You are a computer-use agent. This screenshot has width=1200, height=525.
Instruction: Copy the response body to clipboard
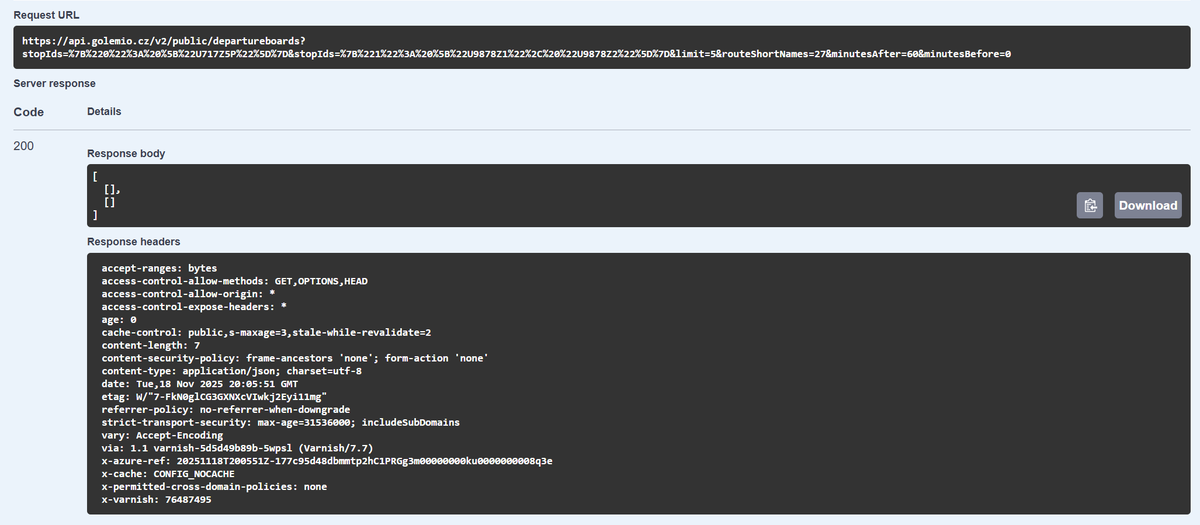pos(1090,205)
